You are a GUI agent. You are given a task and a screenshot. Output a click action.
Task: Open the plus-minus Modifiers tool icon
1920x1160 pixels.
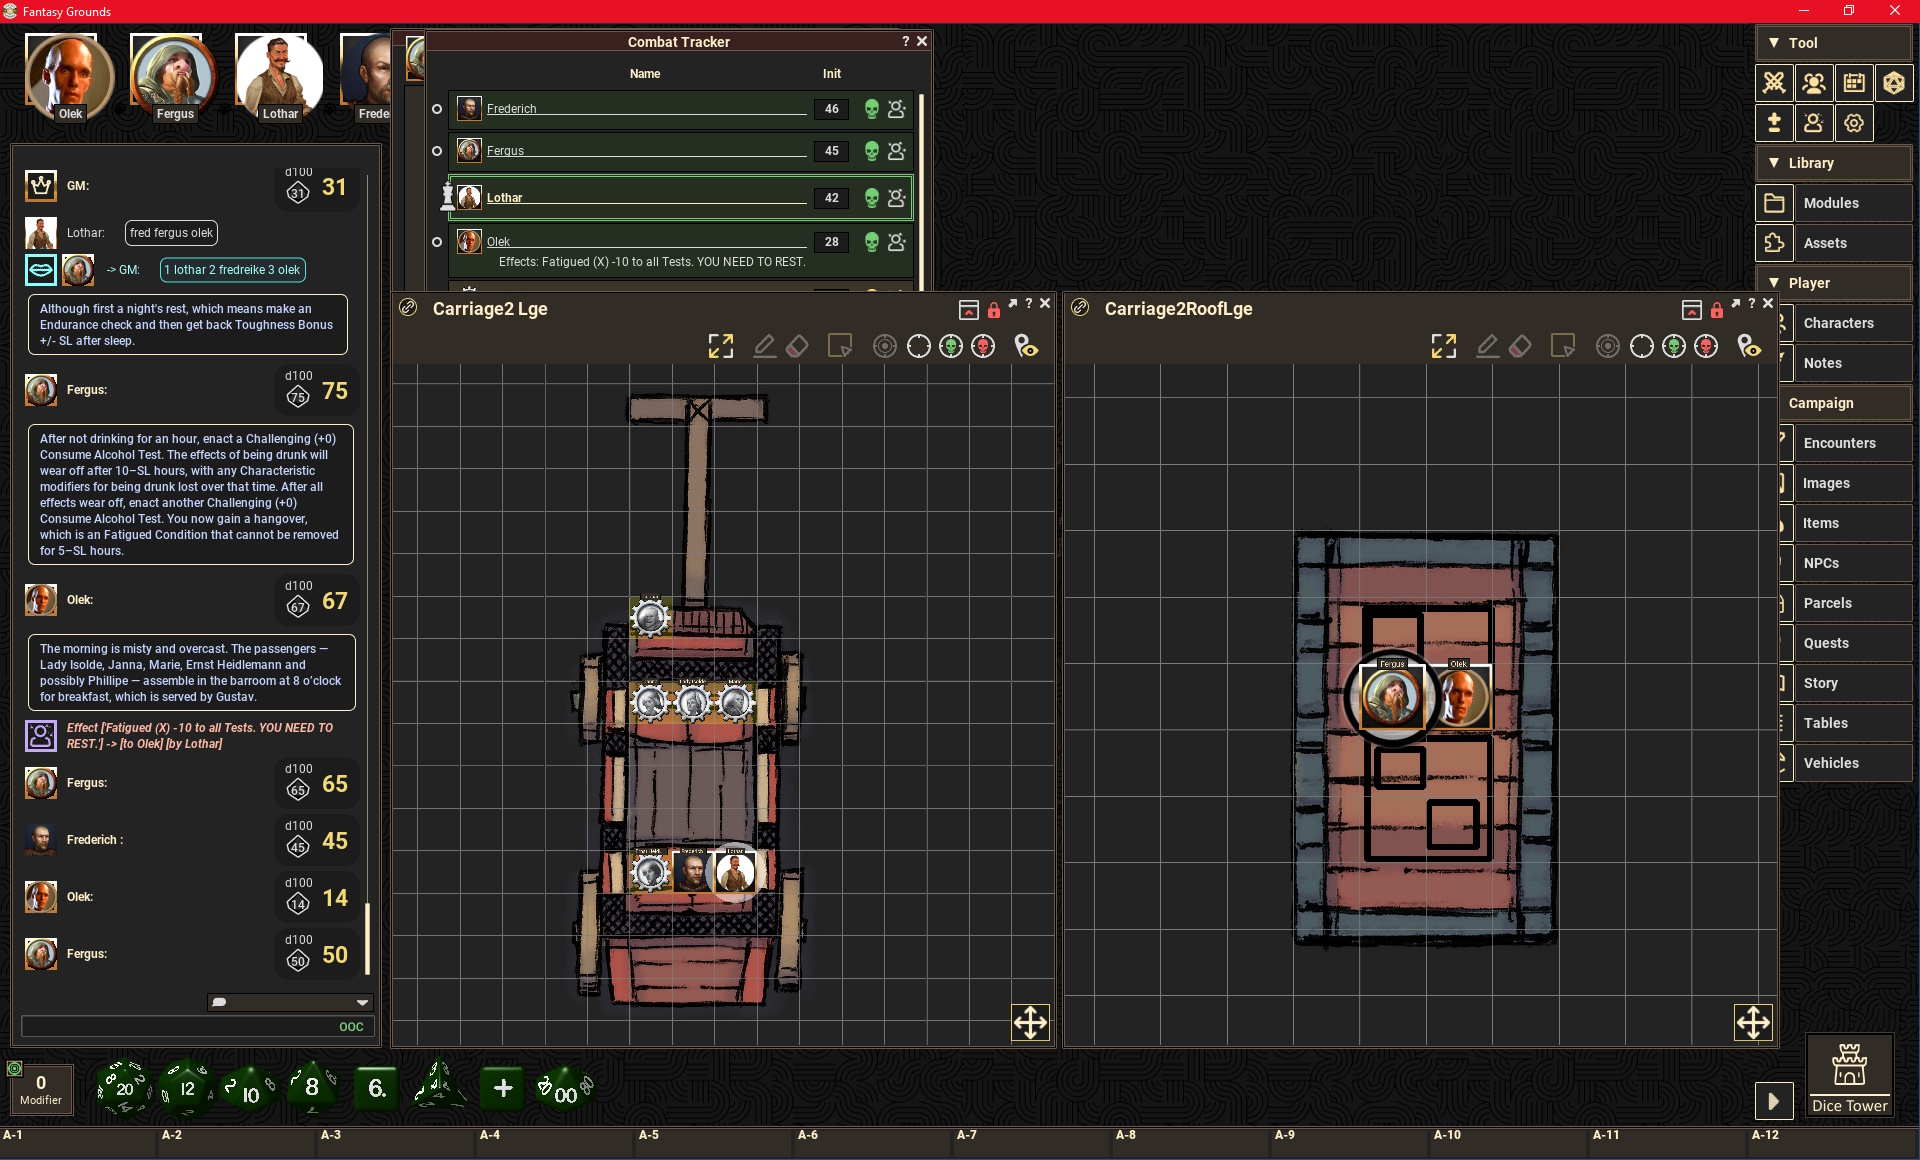tap(1774, 123)
